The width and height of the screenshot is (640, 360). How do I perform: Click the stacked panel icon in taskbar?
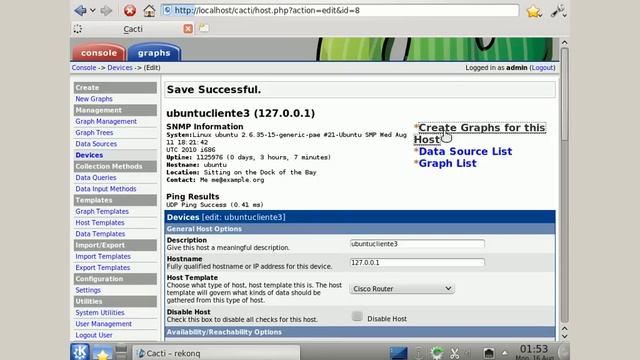point(121,352)
